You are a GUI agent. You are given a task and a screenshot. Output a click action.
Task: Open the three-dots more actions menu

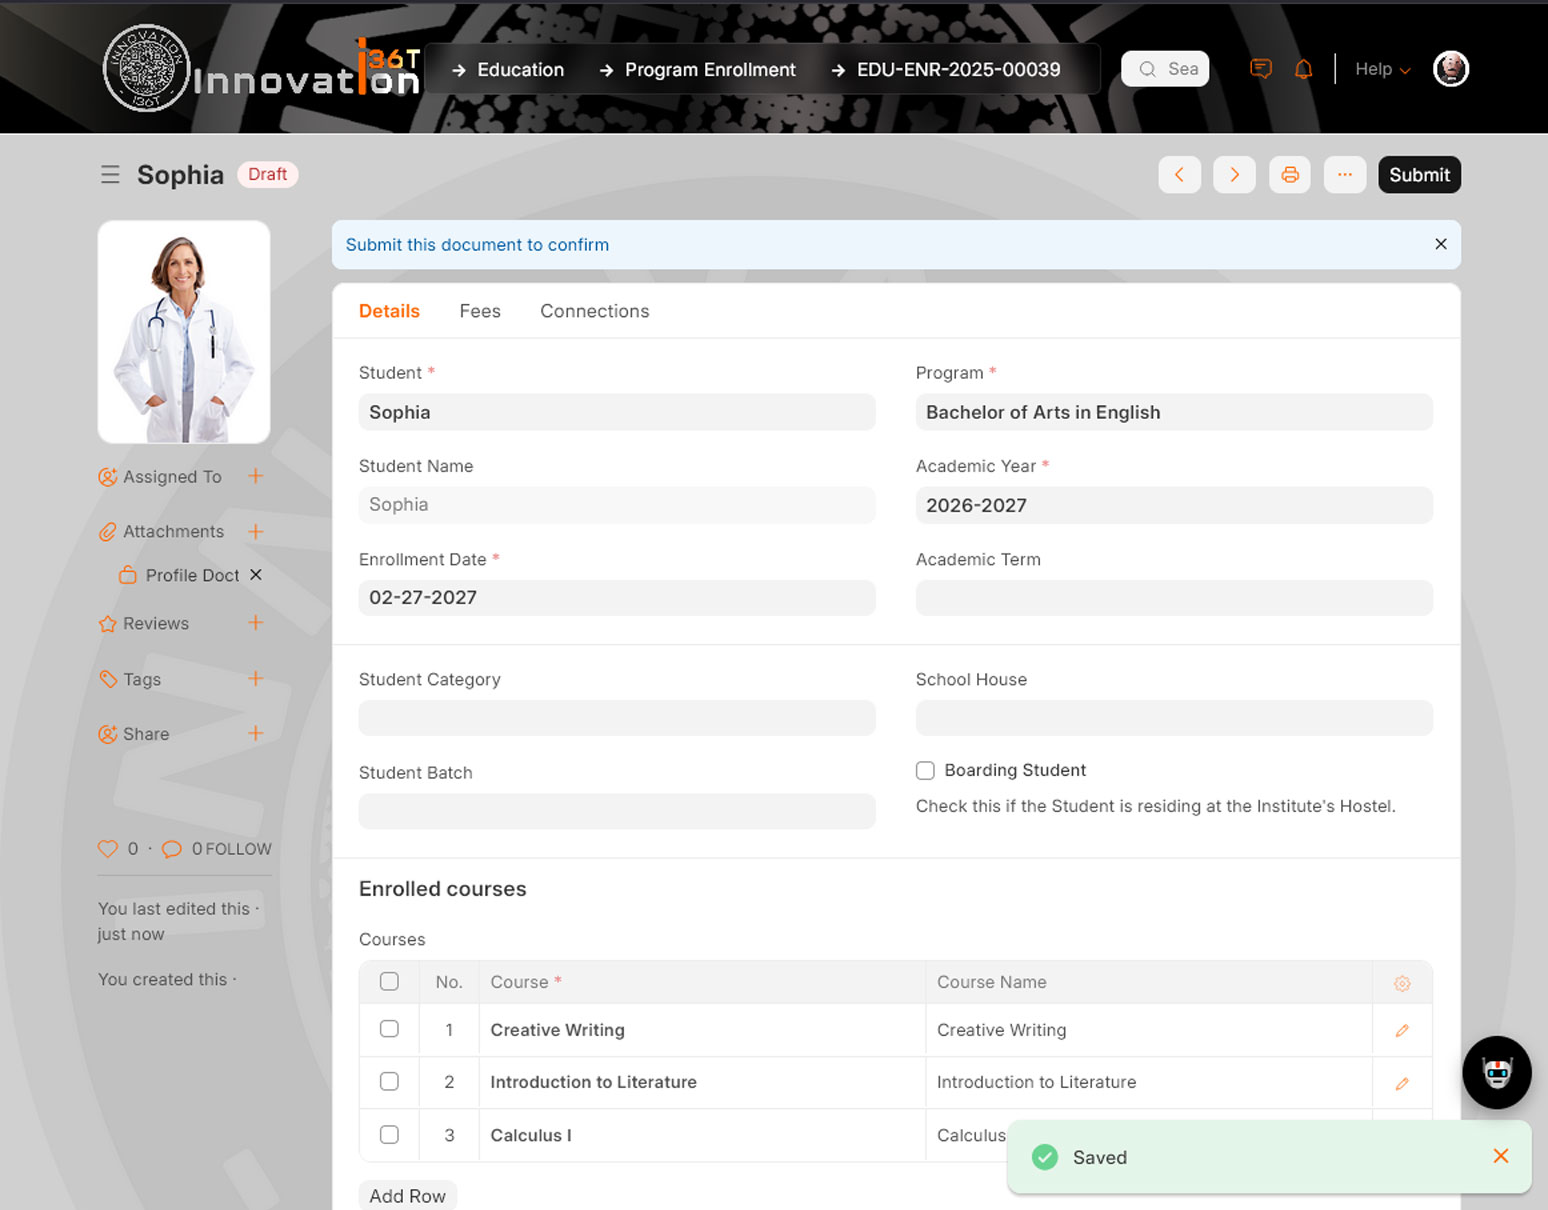click(x=1344, y=175)
